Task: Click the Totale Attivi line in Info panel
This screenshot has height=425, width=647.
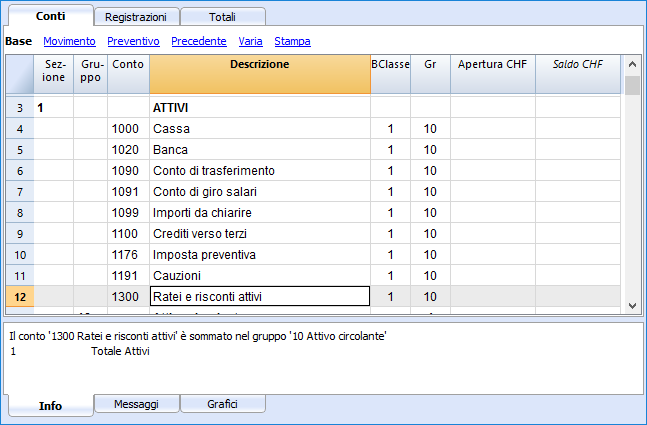Action: click(80, 351)
